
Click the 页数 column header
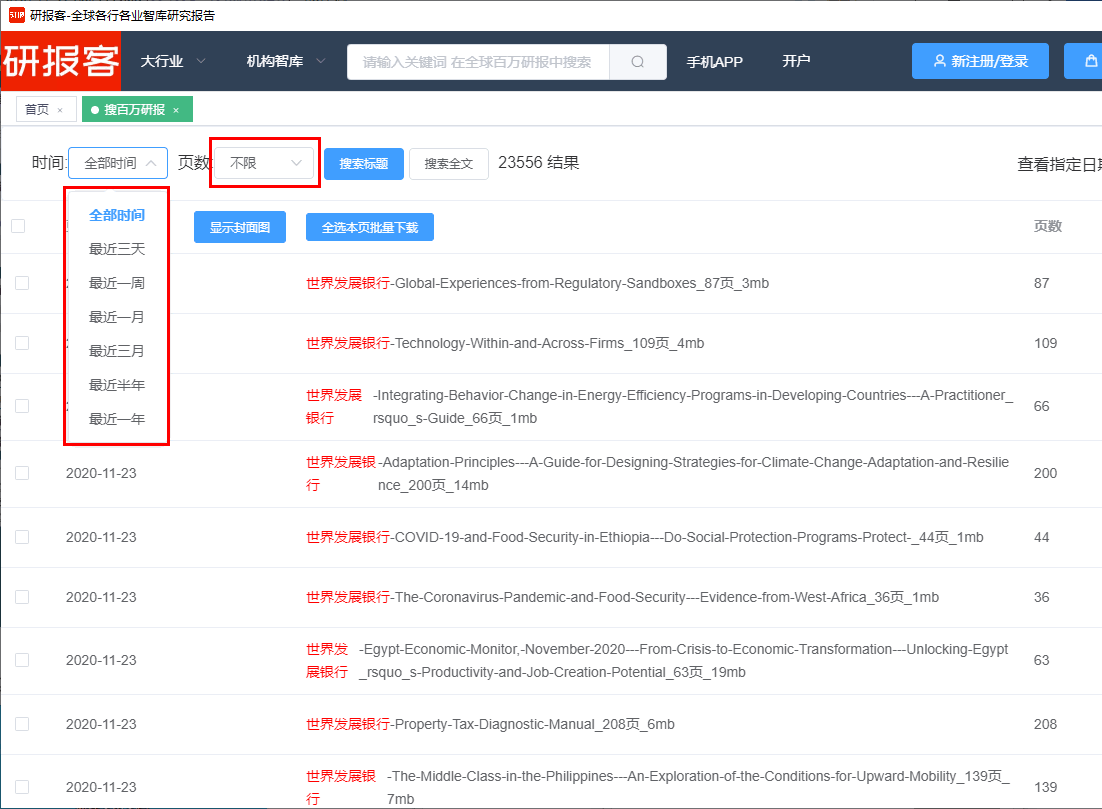tap(1047, 226)
